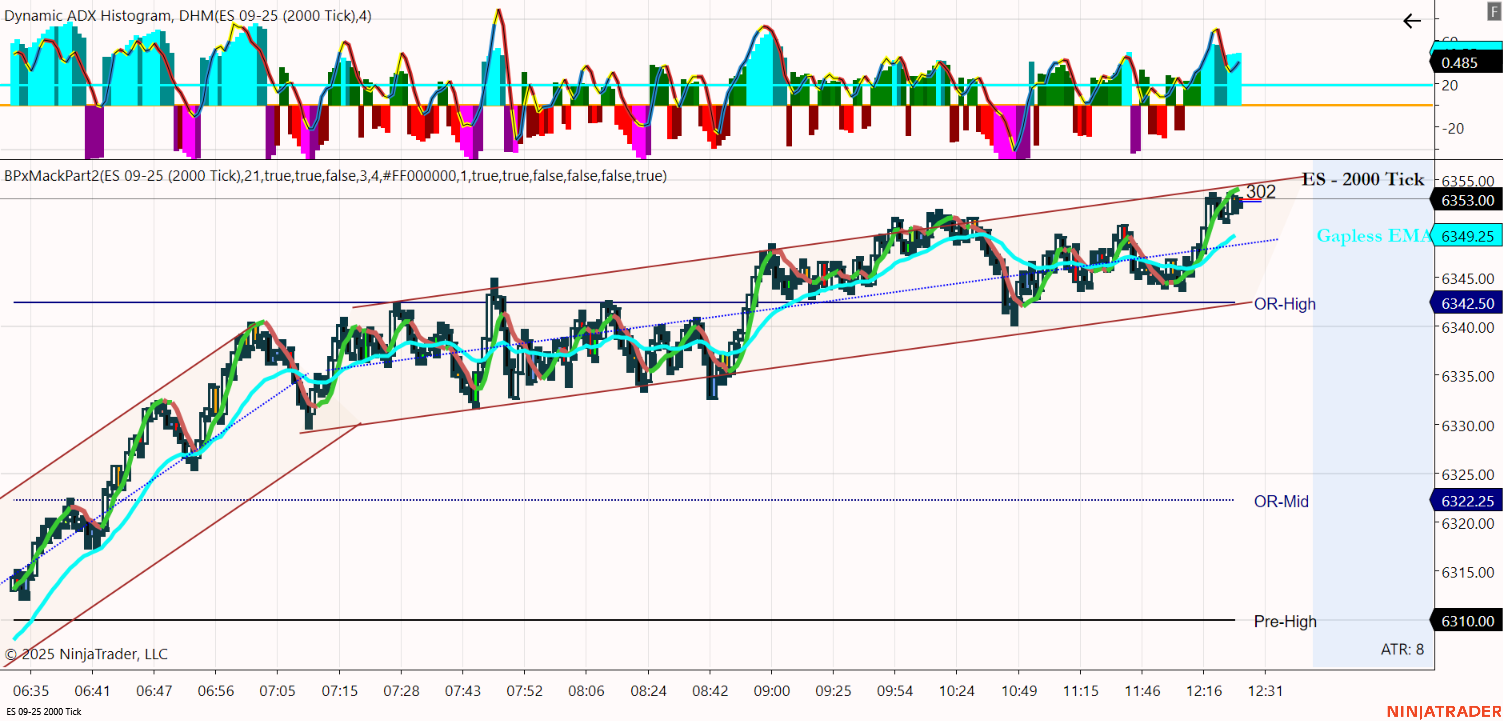
Task: Click the 06:47 time axis label
Action: point(154,691)
